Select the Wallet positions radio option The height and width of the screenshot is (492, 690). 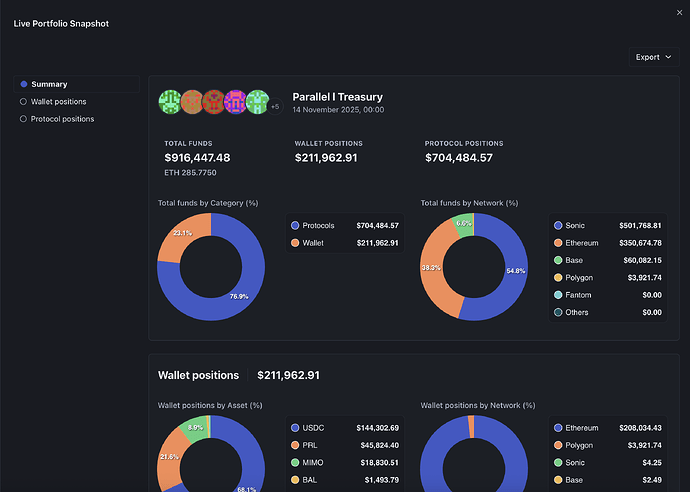tap(23, 102)
